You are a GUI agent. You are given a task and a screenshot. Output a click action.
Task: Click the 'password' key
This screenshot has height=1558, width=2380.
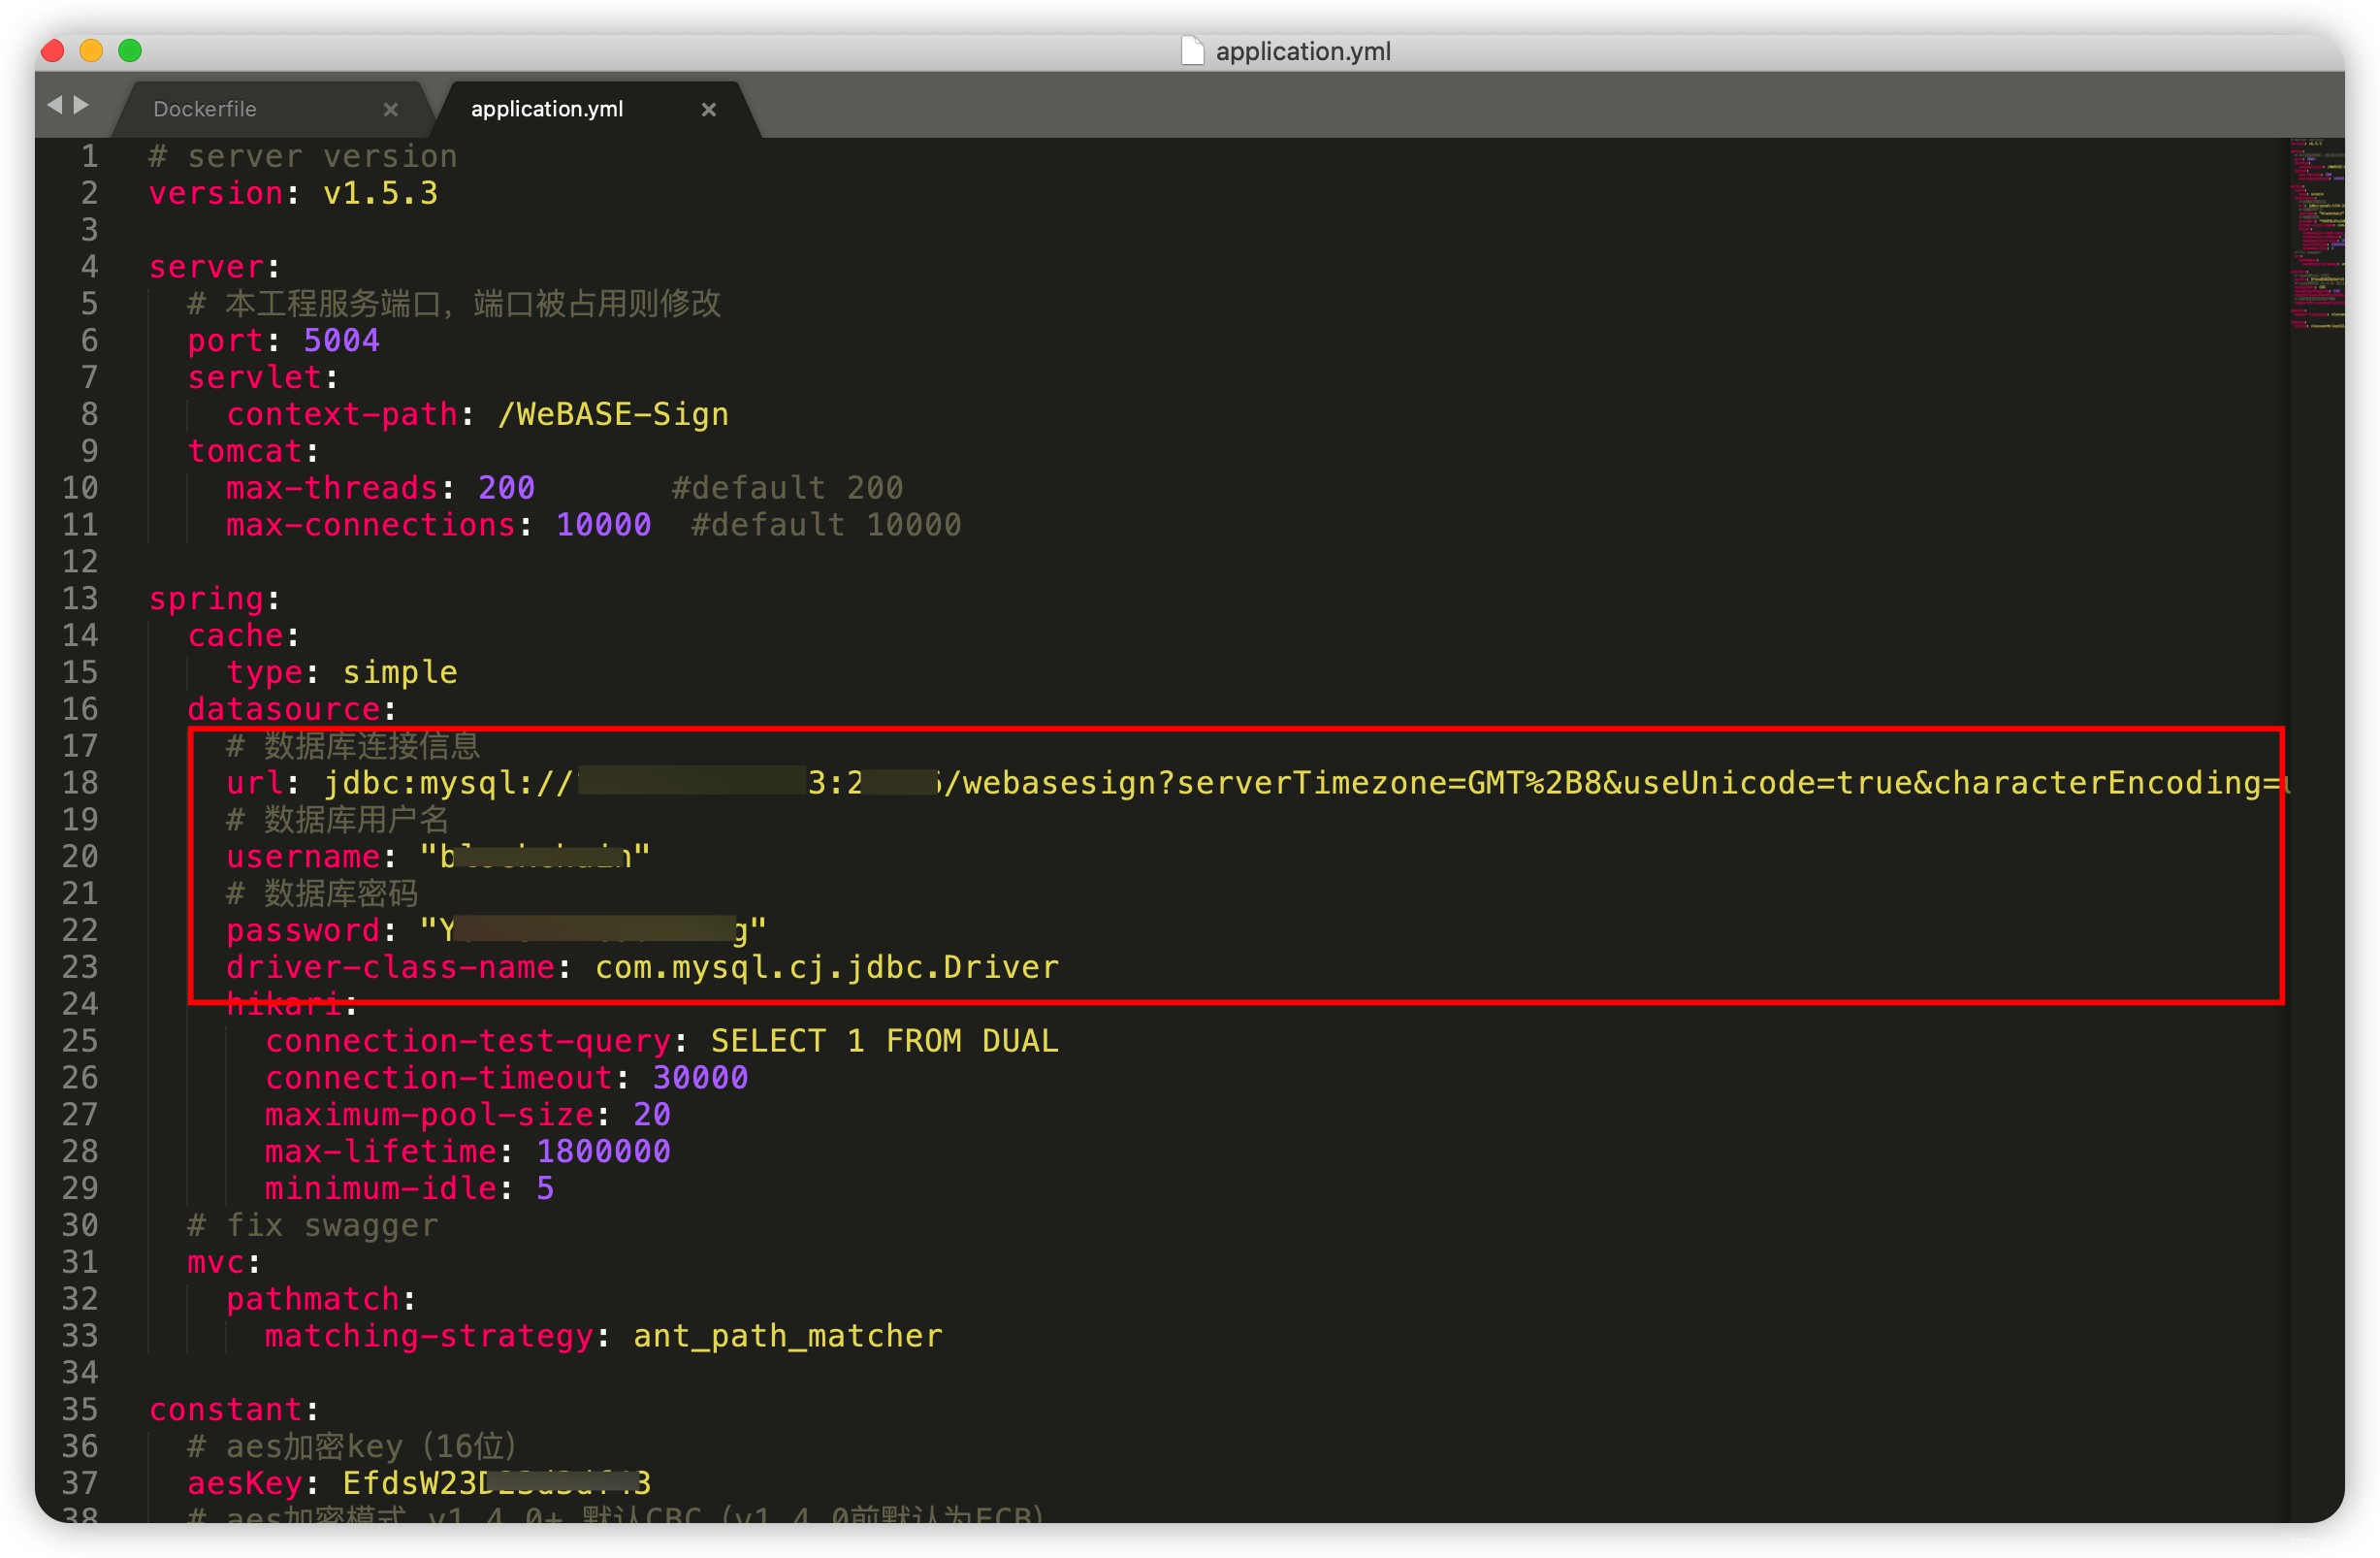[303, 931]
